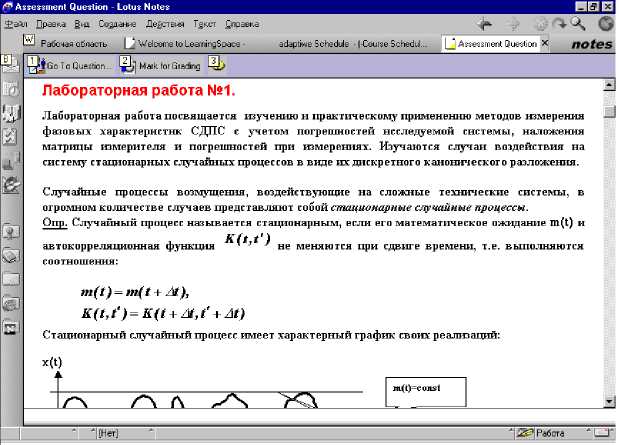Open the [Нет] paragraph style popup

tap(124, 433)
